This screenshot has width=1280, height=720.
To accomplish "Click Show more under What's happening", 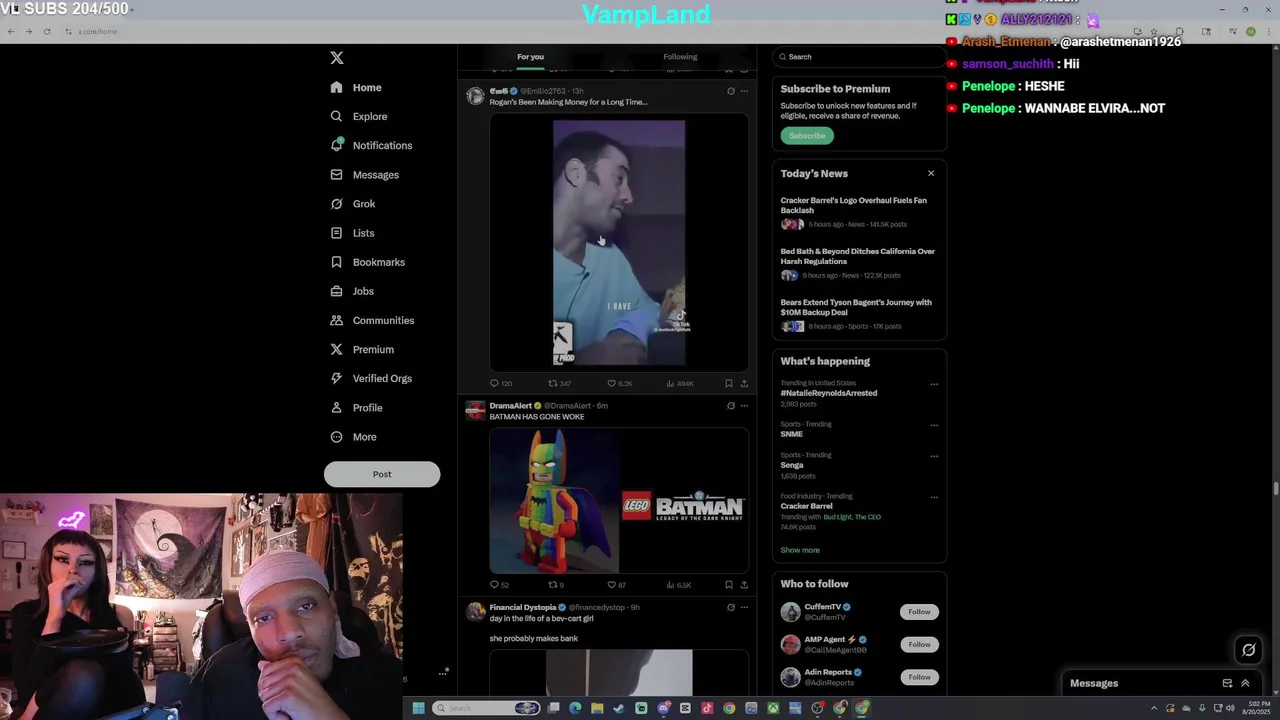I will click(800, 550).
